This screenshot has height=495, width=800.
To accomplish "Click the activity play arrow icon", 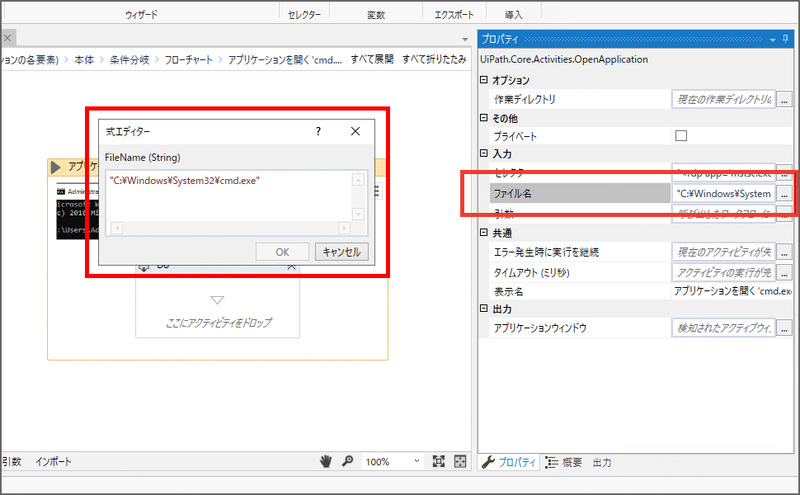I will (56, 167).
